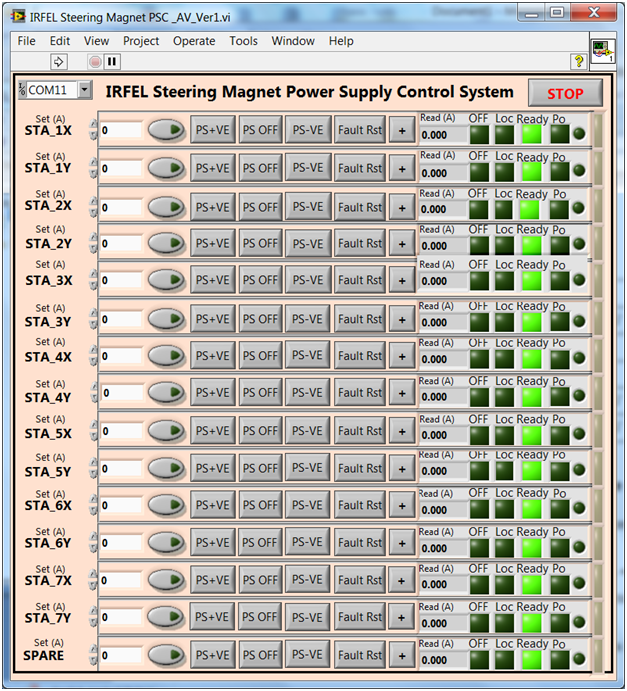Click the Abort Execution red circle icon
The image size is (627, 691).
[95, 62]
